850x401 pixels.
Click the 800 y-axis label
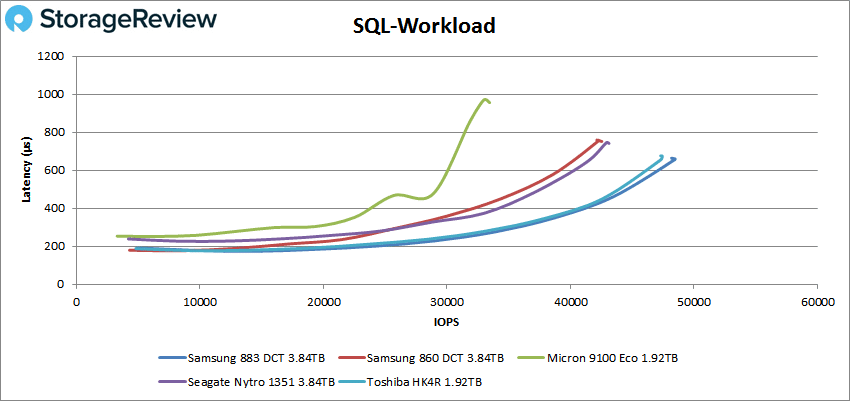point(56,132)
